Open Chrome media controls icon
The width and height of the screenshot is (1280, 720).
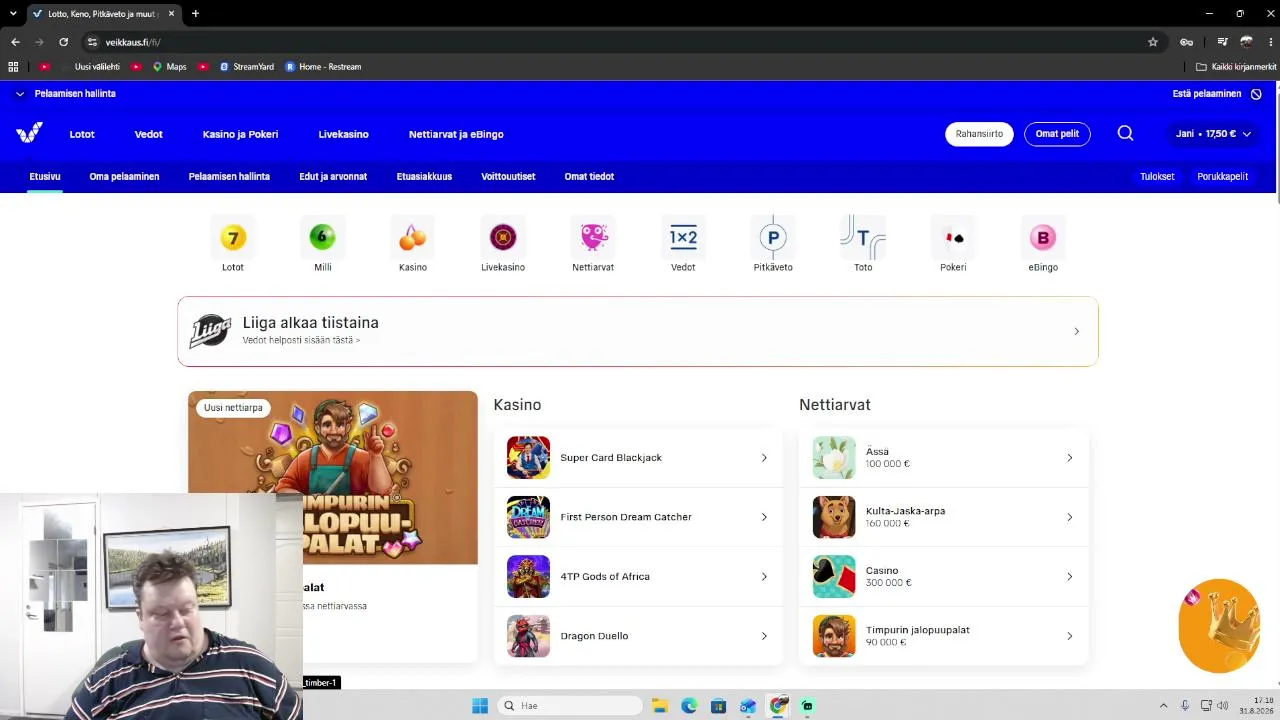[1222, 42]
